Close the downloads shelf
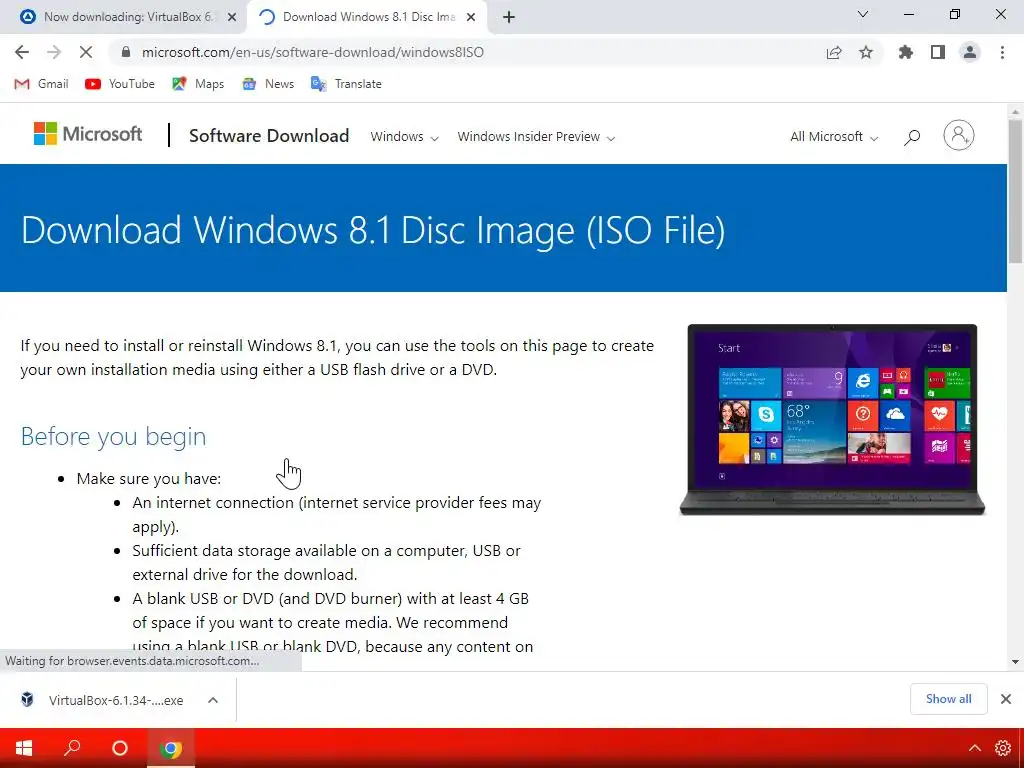1024x768 pixels. (x=1006, y=699)
